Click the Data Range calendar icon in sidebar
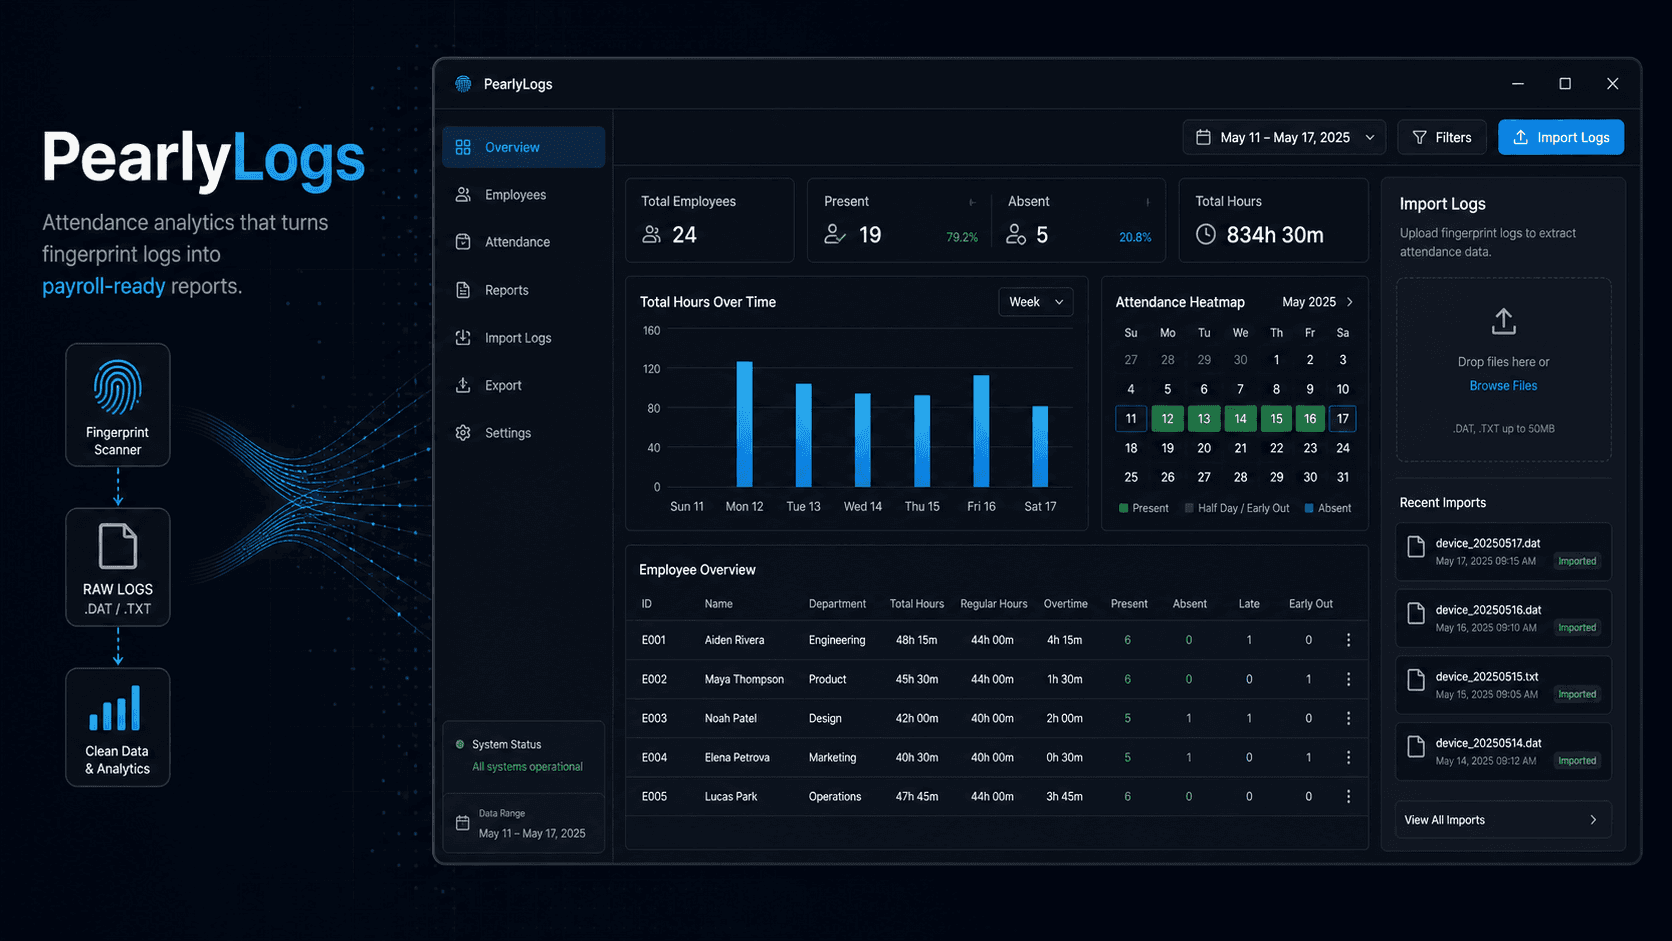This screenshot has height=941, width=1672. [463, 823]
